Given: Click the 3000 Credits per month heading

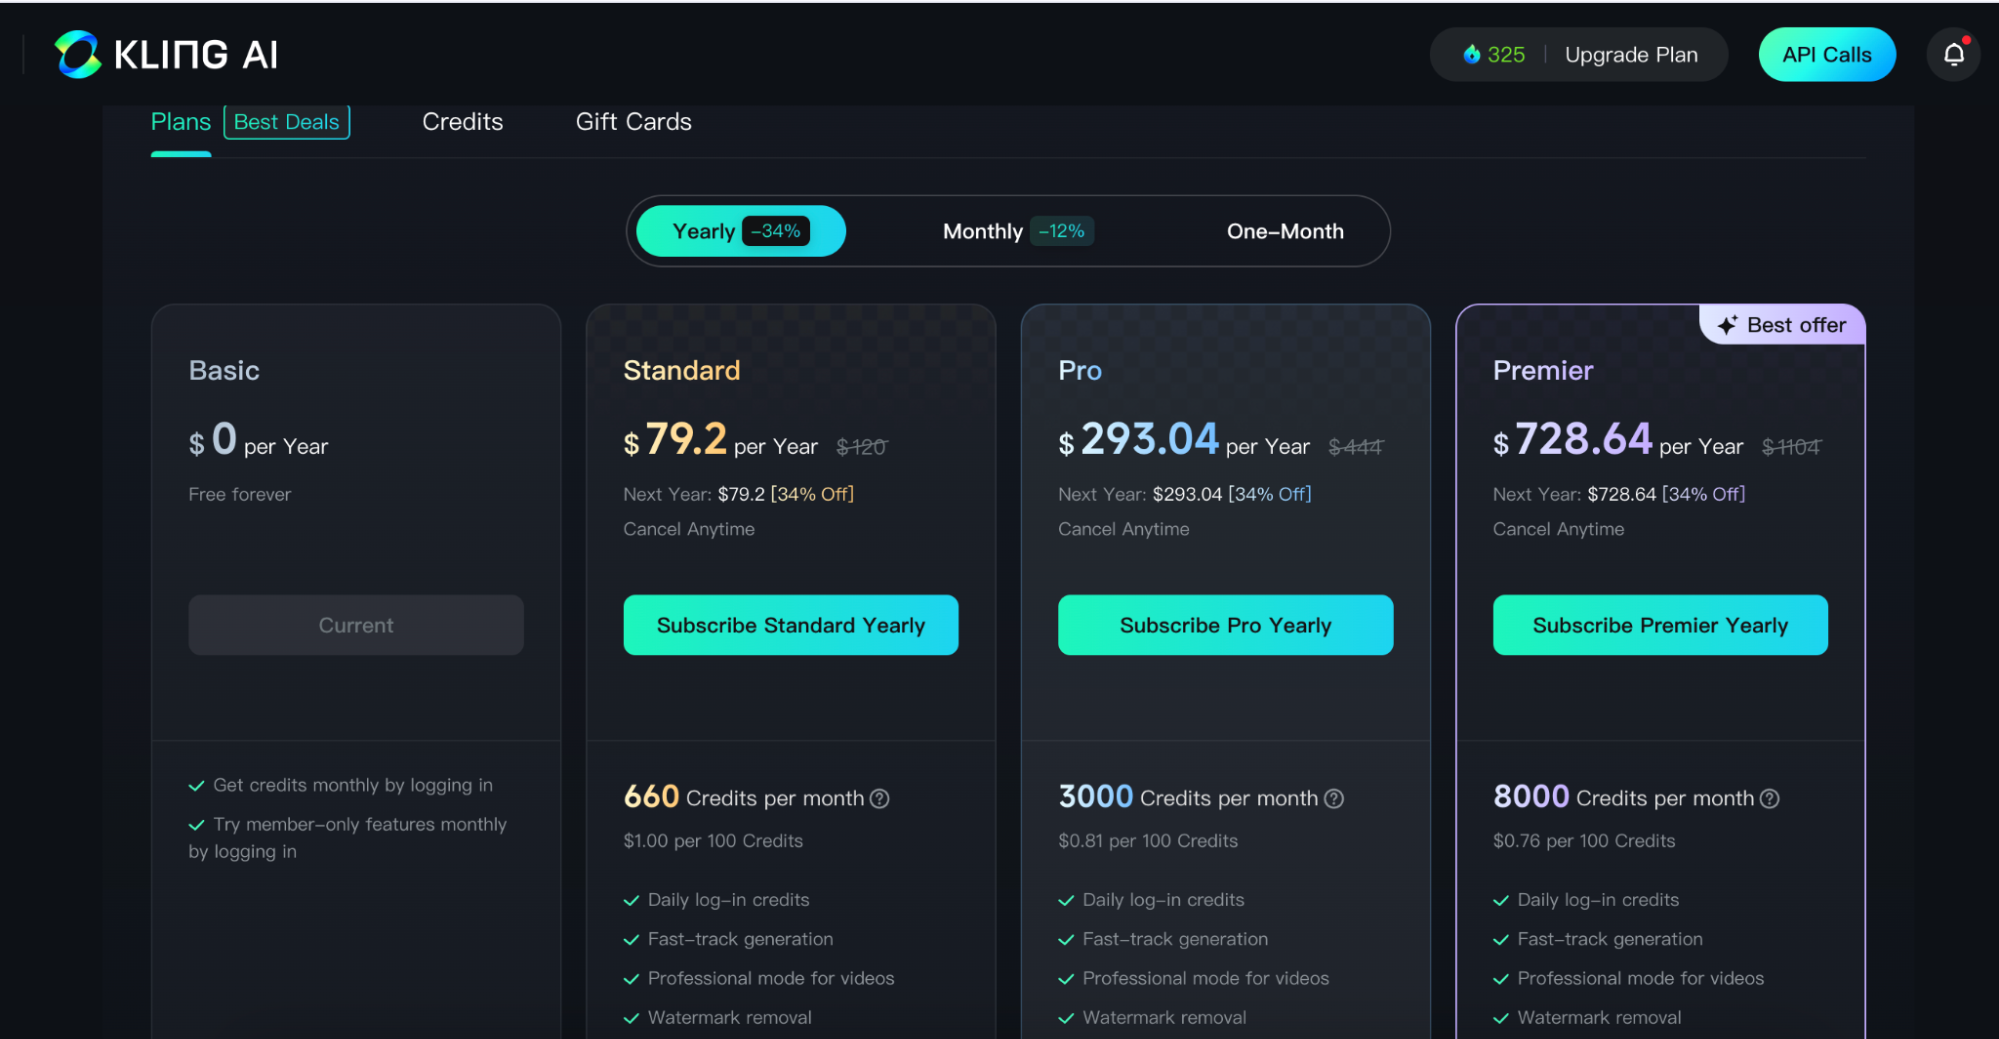Looking at the screenshot, I should (1188, 797).
